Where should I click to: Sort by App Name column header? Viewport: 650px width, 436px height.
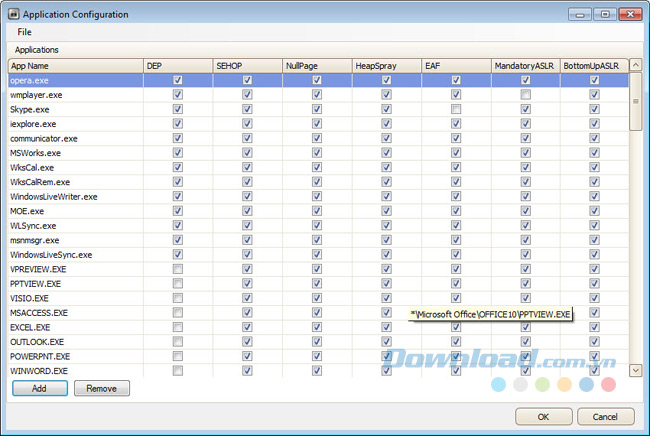[x=75, y=66]
